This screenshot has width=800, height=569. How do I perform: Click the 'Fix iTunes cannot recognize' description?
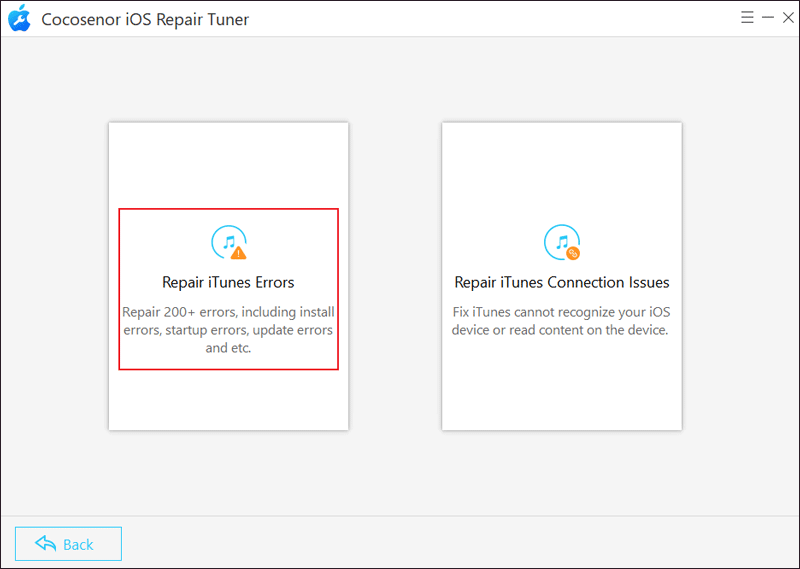[x=560, y=321]
